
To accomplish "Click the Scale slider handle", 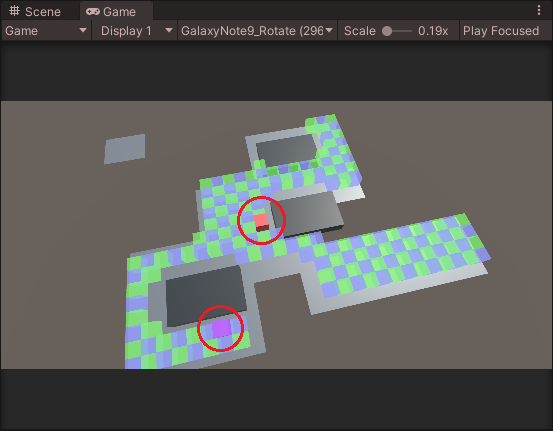I will (x=387, y=31).
